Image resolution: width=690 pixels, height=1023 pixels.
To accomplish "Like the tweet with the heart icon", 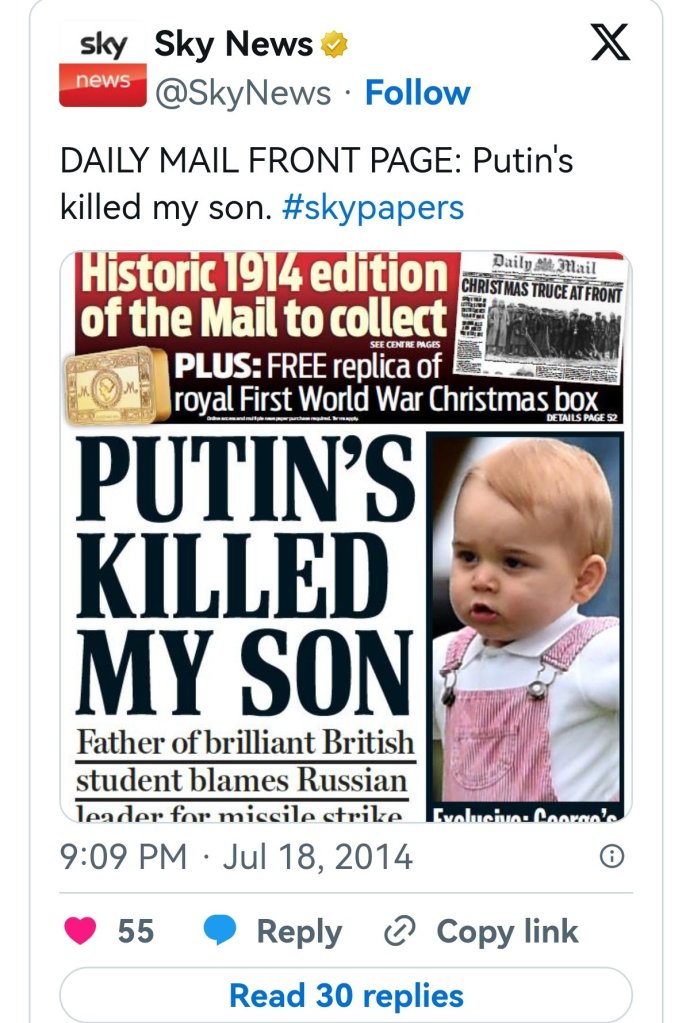I will 80,931.
